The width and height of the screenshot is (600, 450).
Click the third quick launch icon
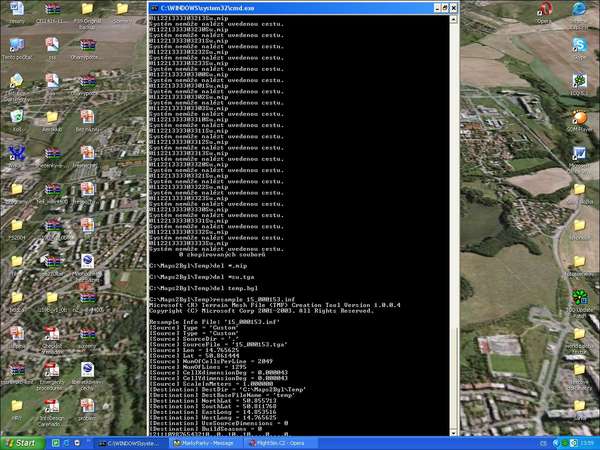[77, 443]
